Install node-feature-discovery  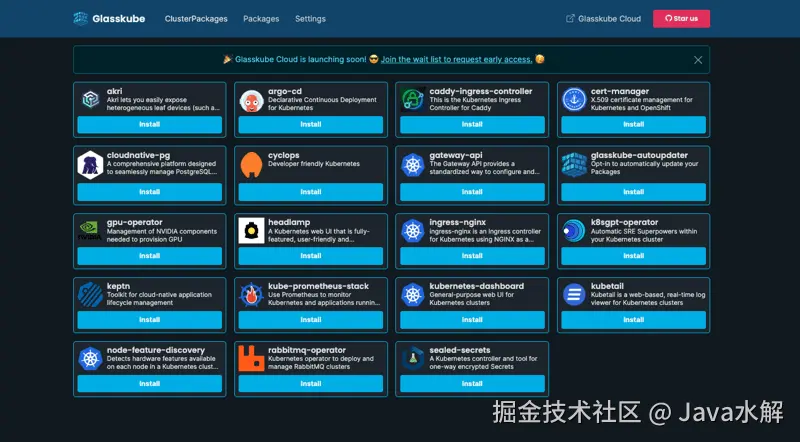coord(149,383)
